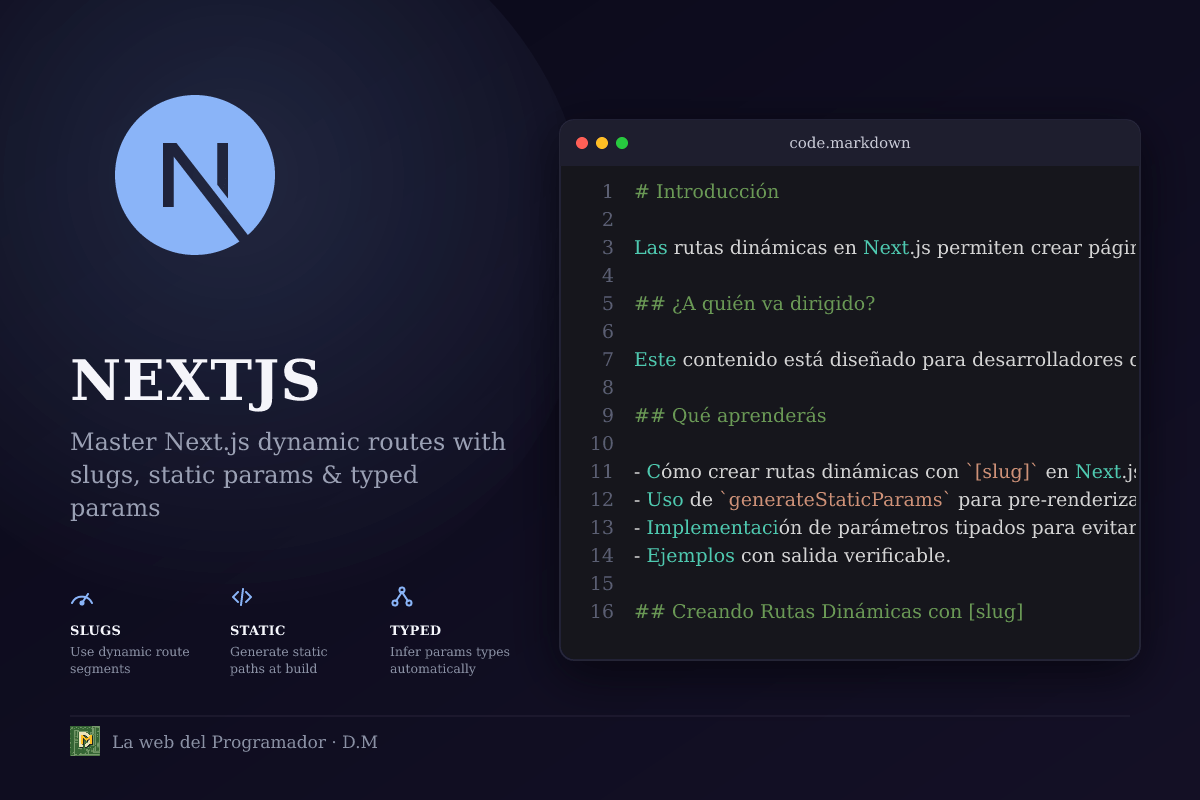This screenshot has width=1200, height=800.
Task: Click the TYPED feature label
Action: 416,630
